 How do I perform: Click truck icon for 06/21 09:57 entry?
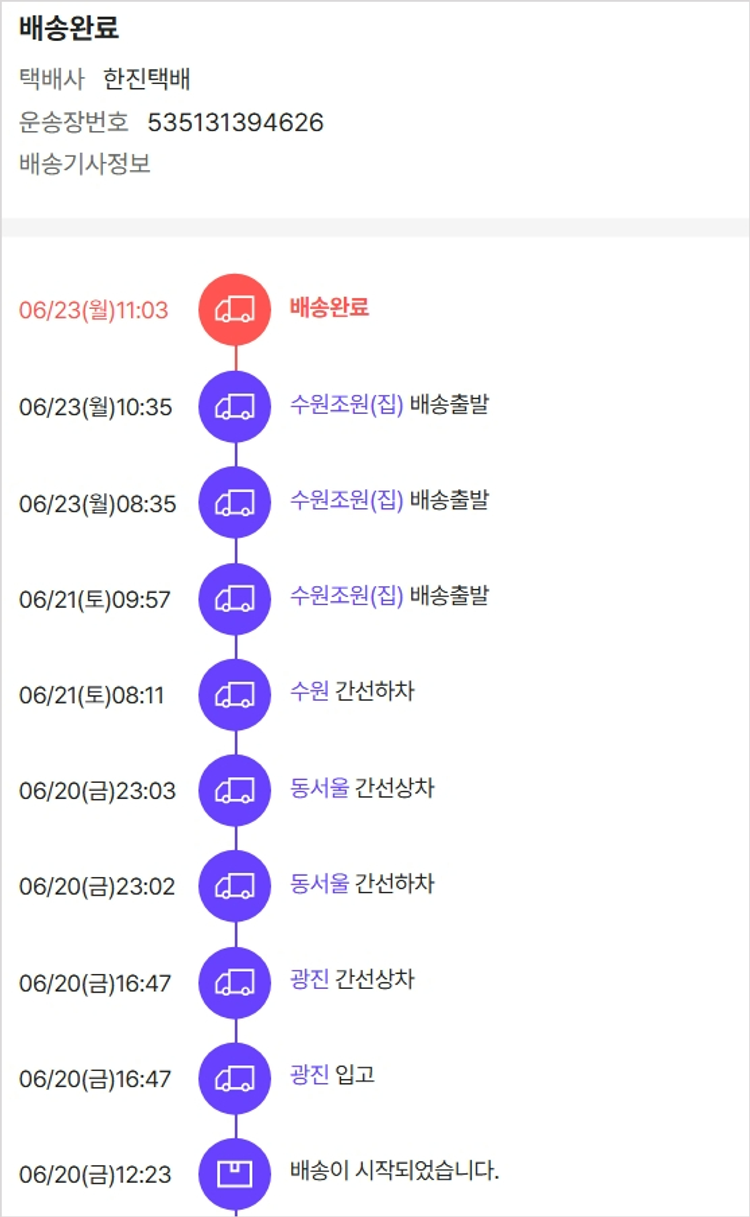(x=235, y=598)
